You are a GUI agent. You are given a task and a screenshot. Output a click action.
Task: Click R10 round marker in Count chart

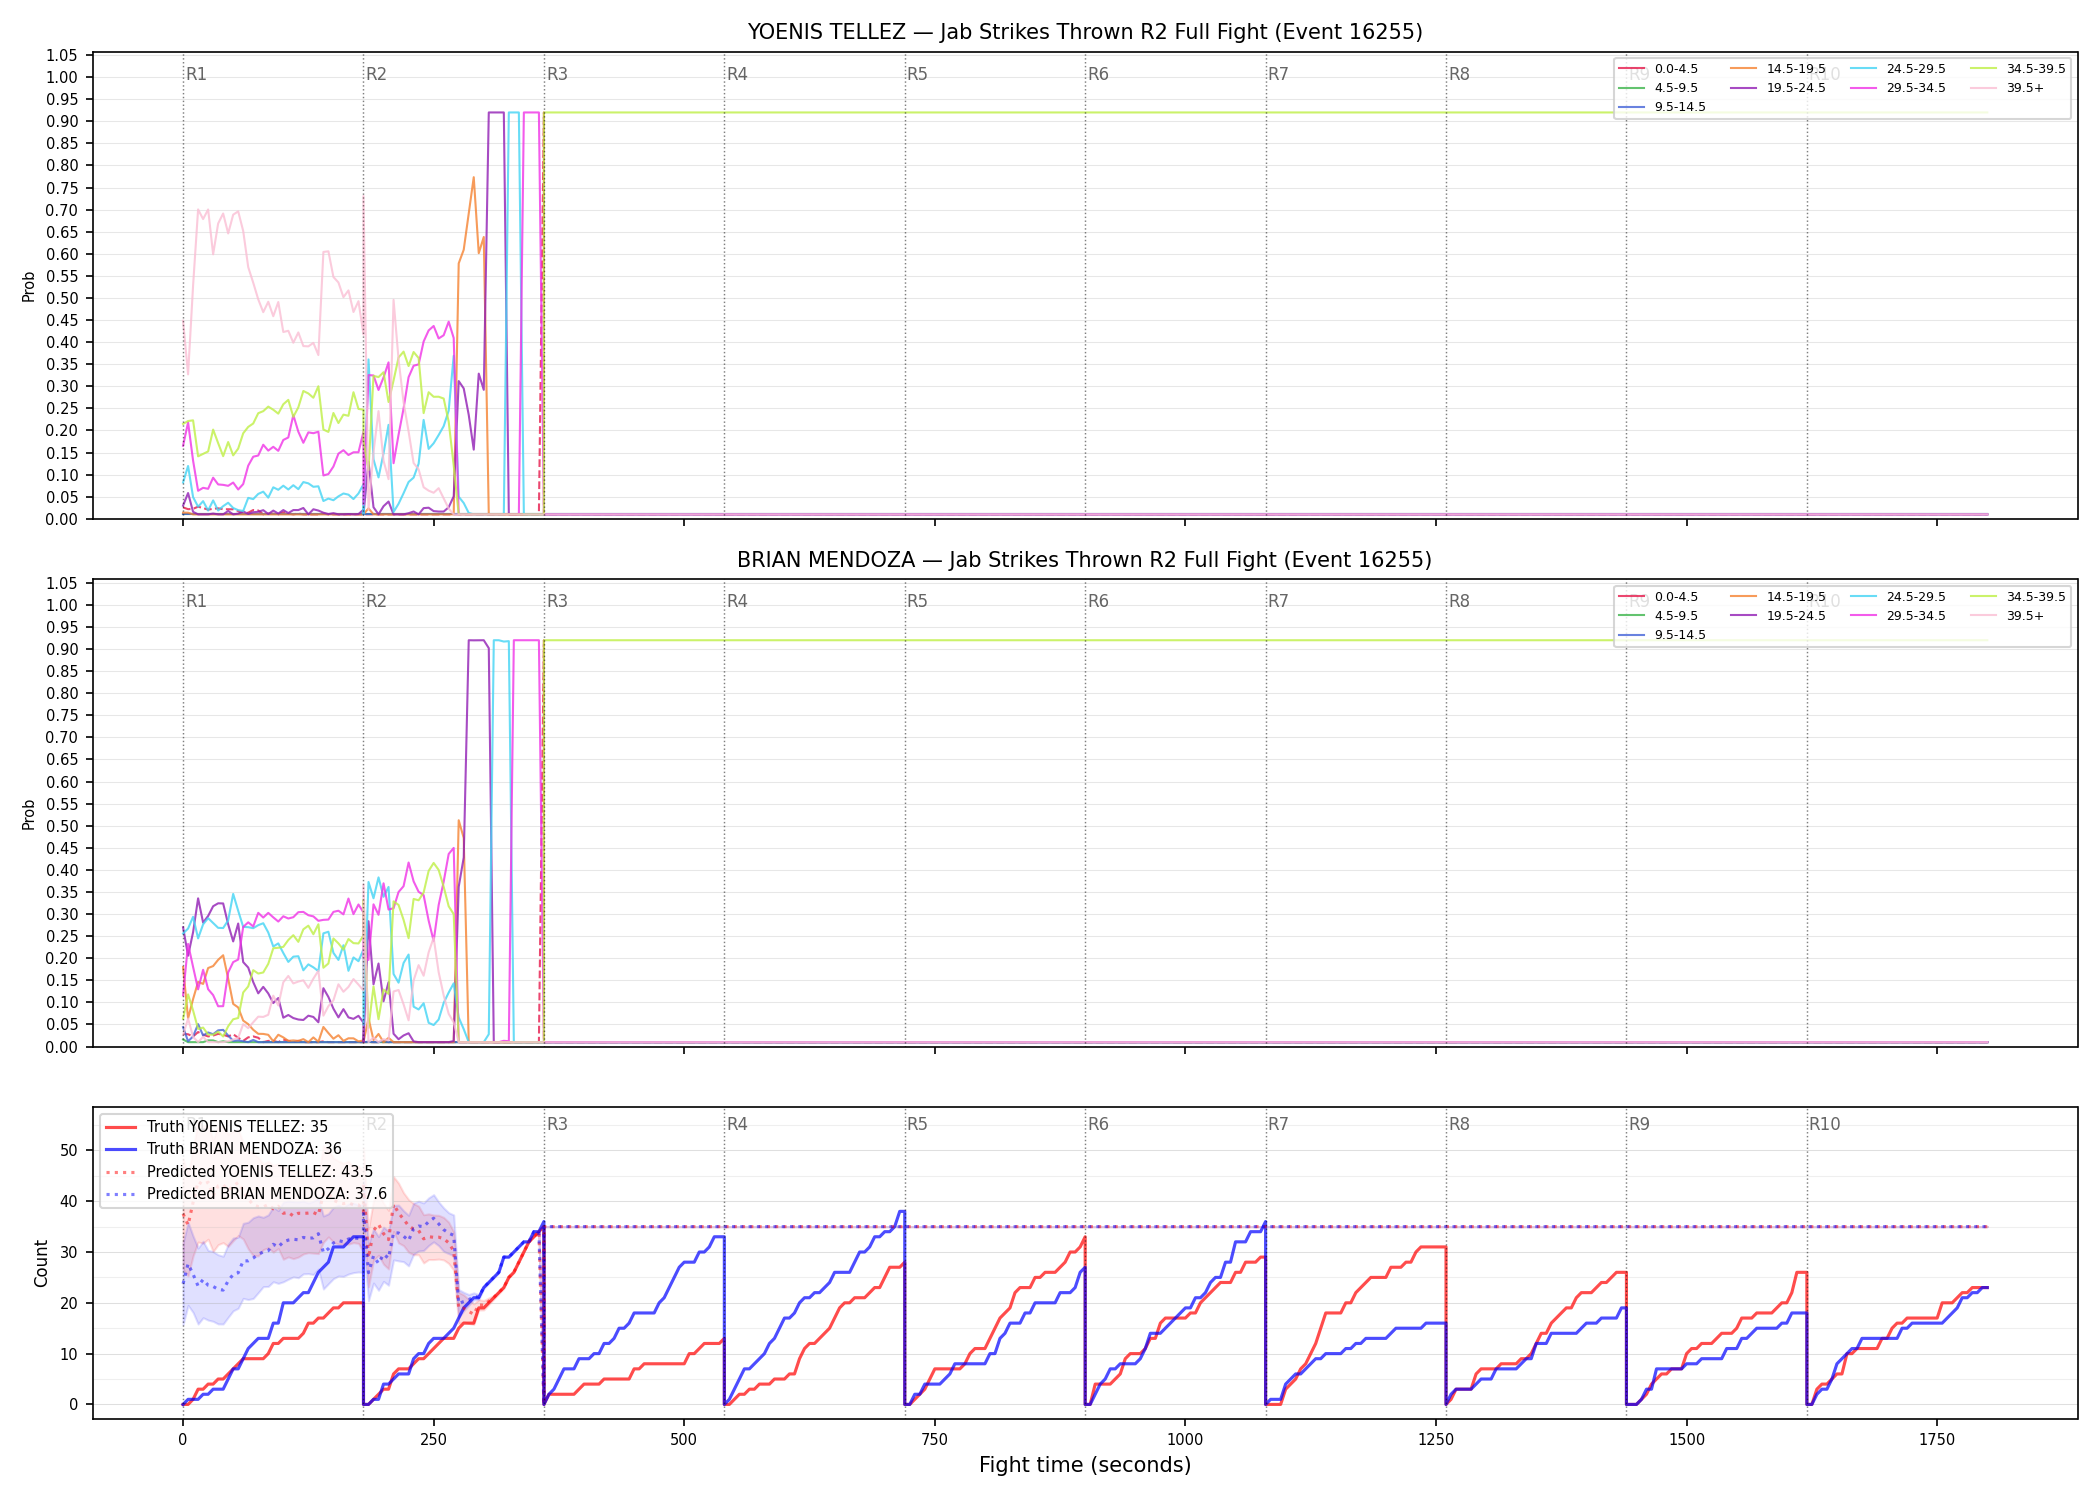pos(1824,1124)
